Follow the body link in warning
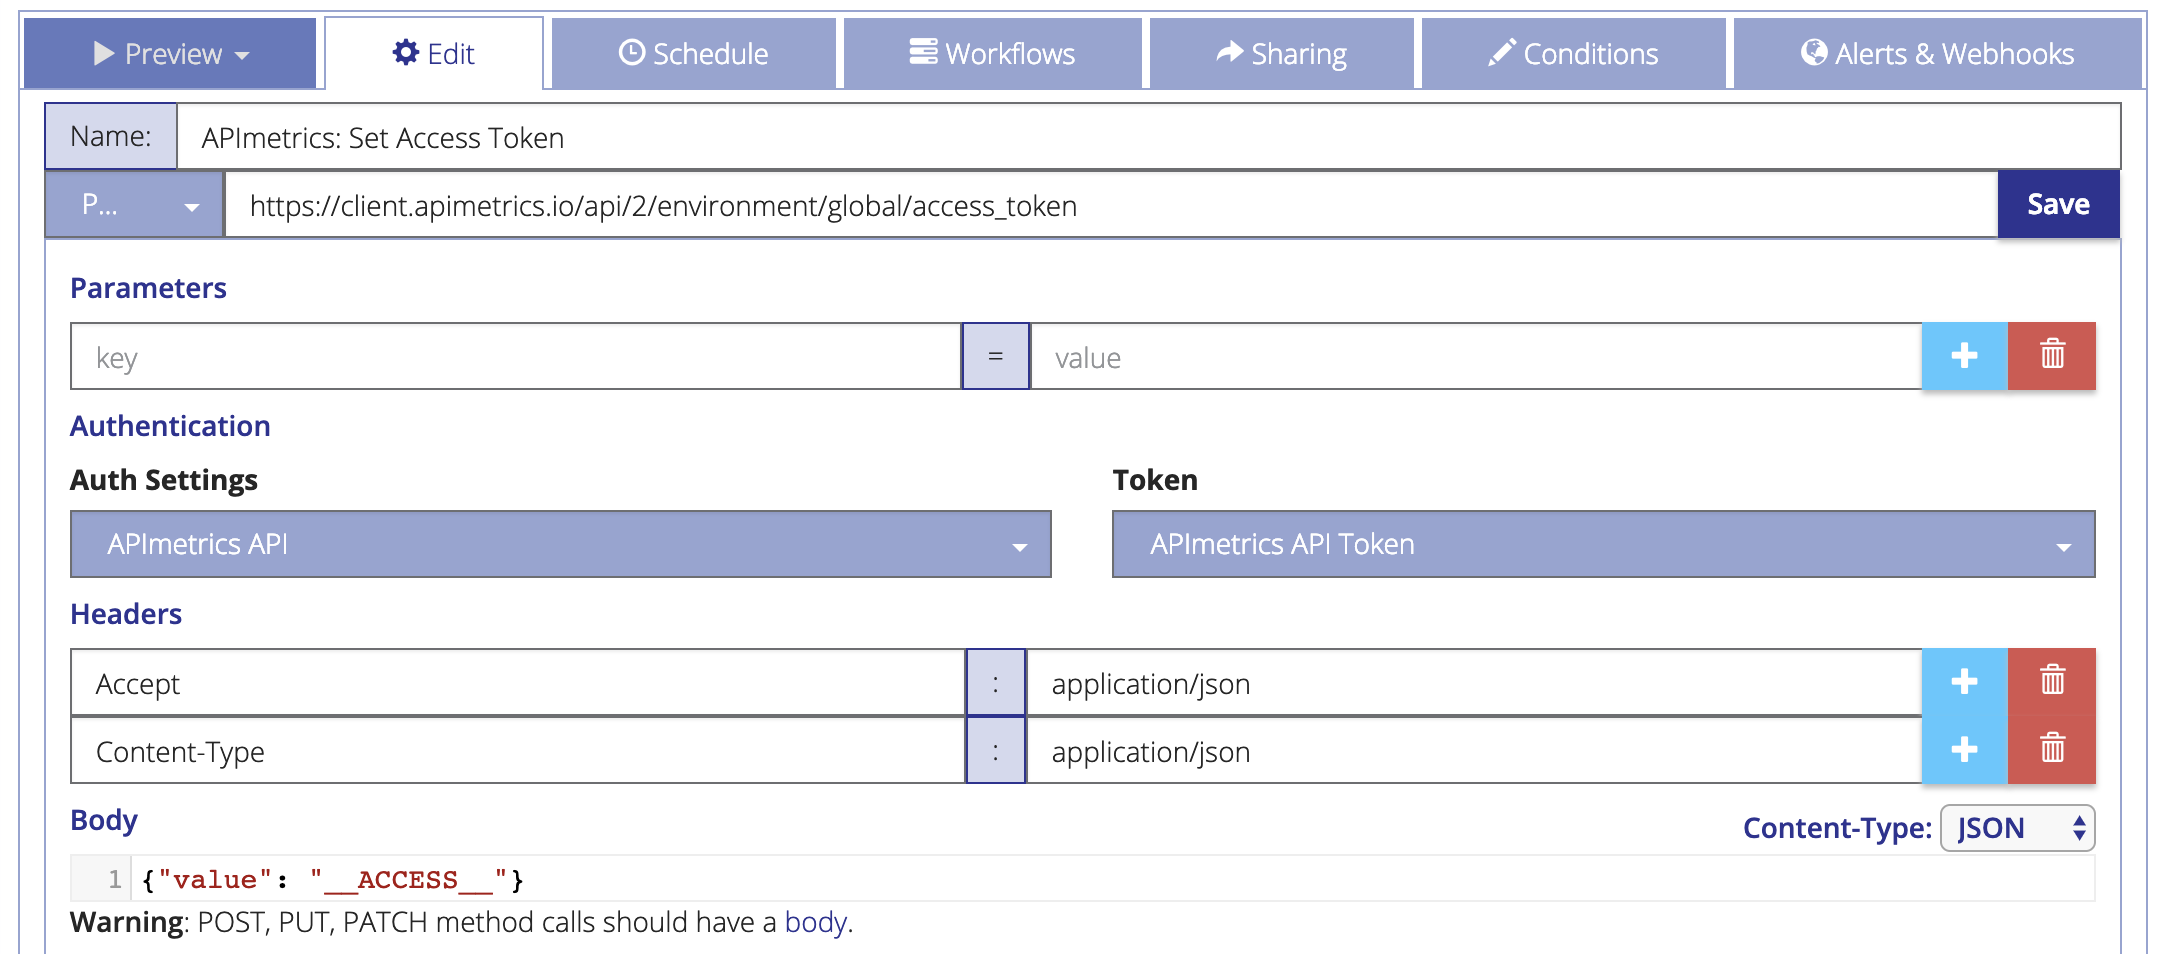The image size is (2158, 954). (x=815, y=922)
